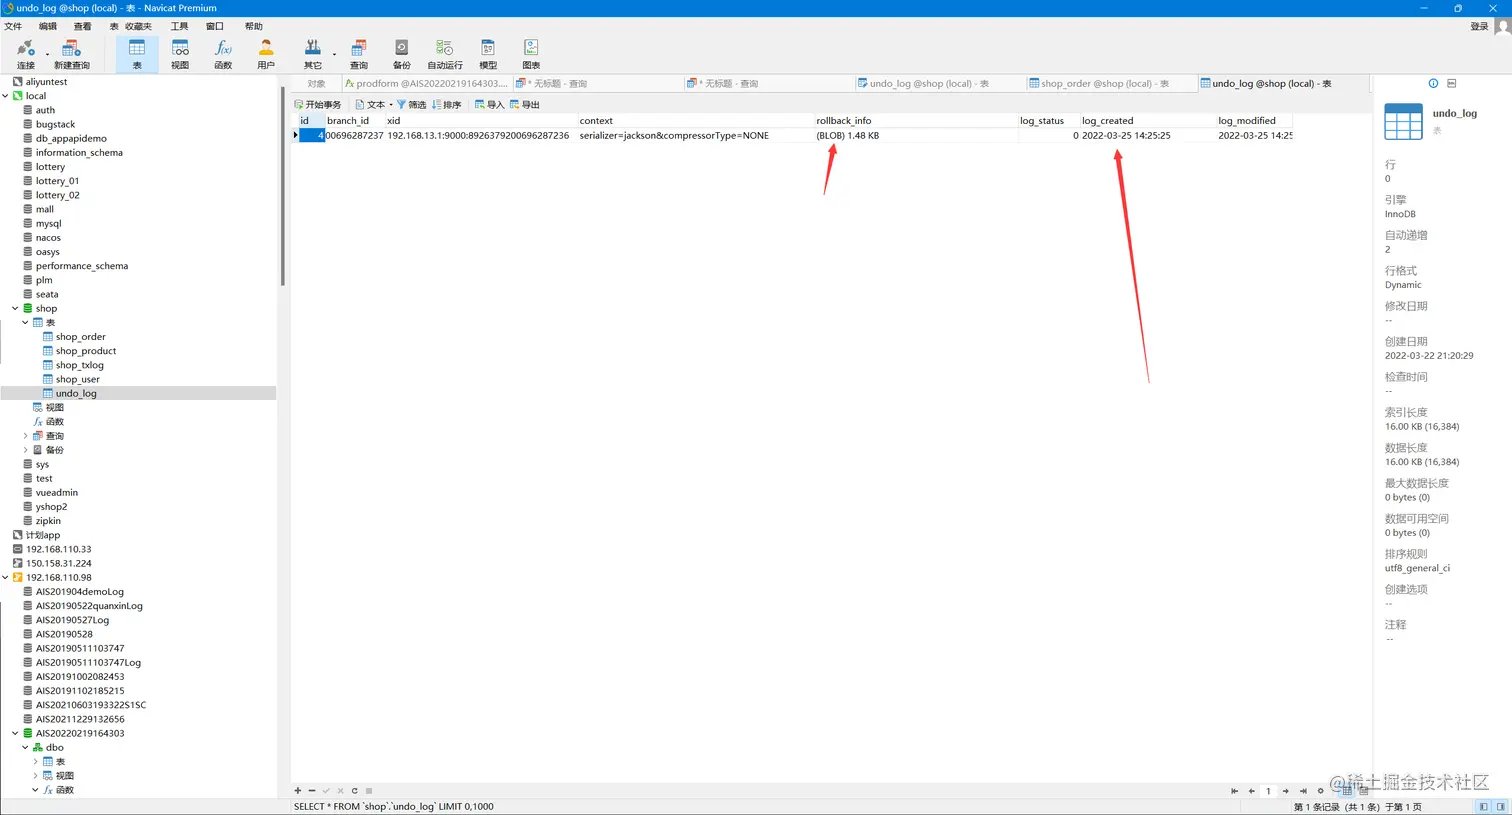Select the shop_order table in tree
Screen dimensions: 1512x815
tap(80, 337)
